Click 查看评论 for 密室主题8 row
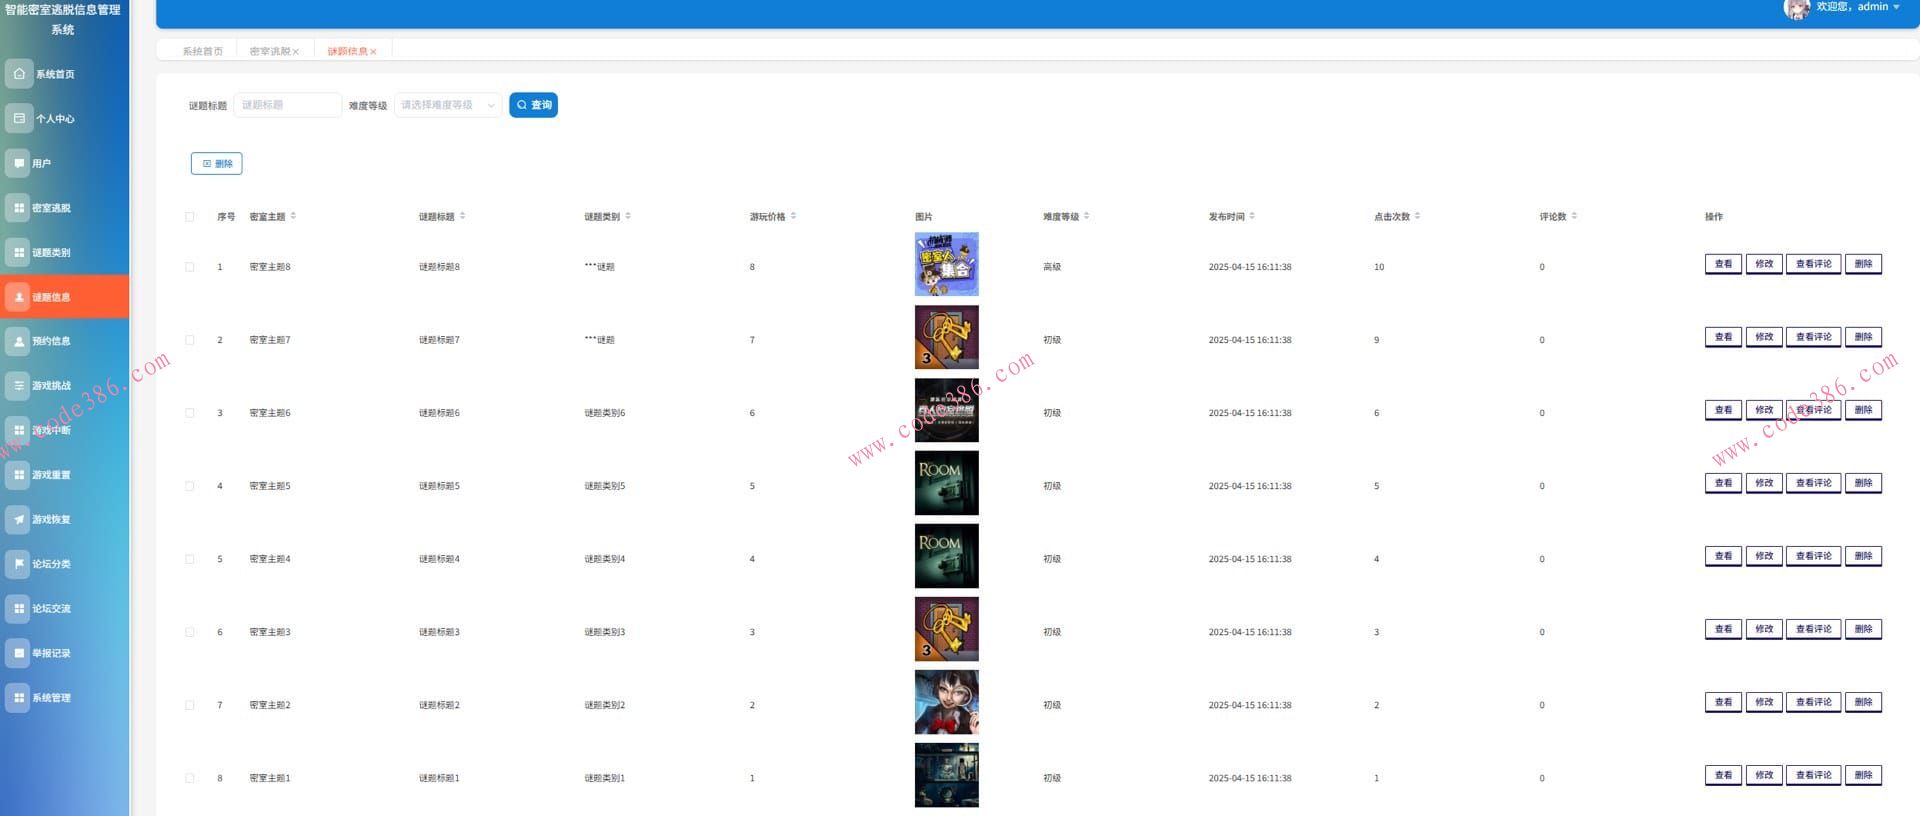This screenshot has width=1920, height=816. click(1813, 264)
